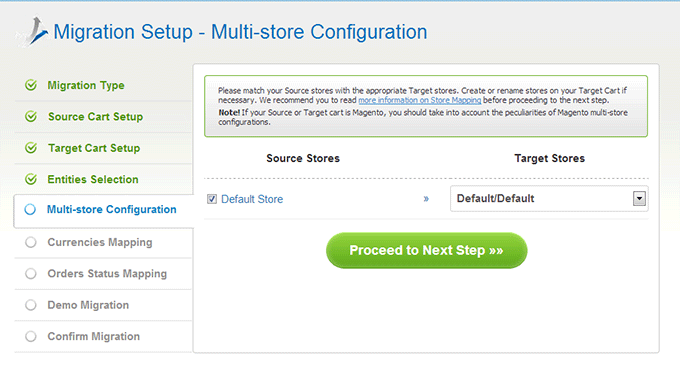Click the blue circle beside Multi-store Configuration
This screenshot has width=680, height=381.
pyautogui.click(x=30, y=209)
